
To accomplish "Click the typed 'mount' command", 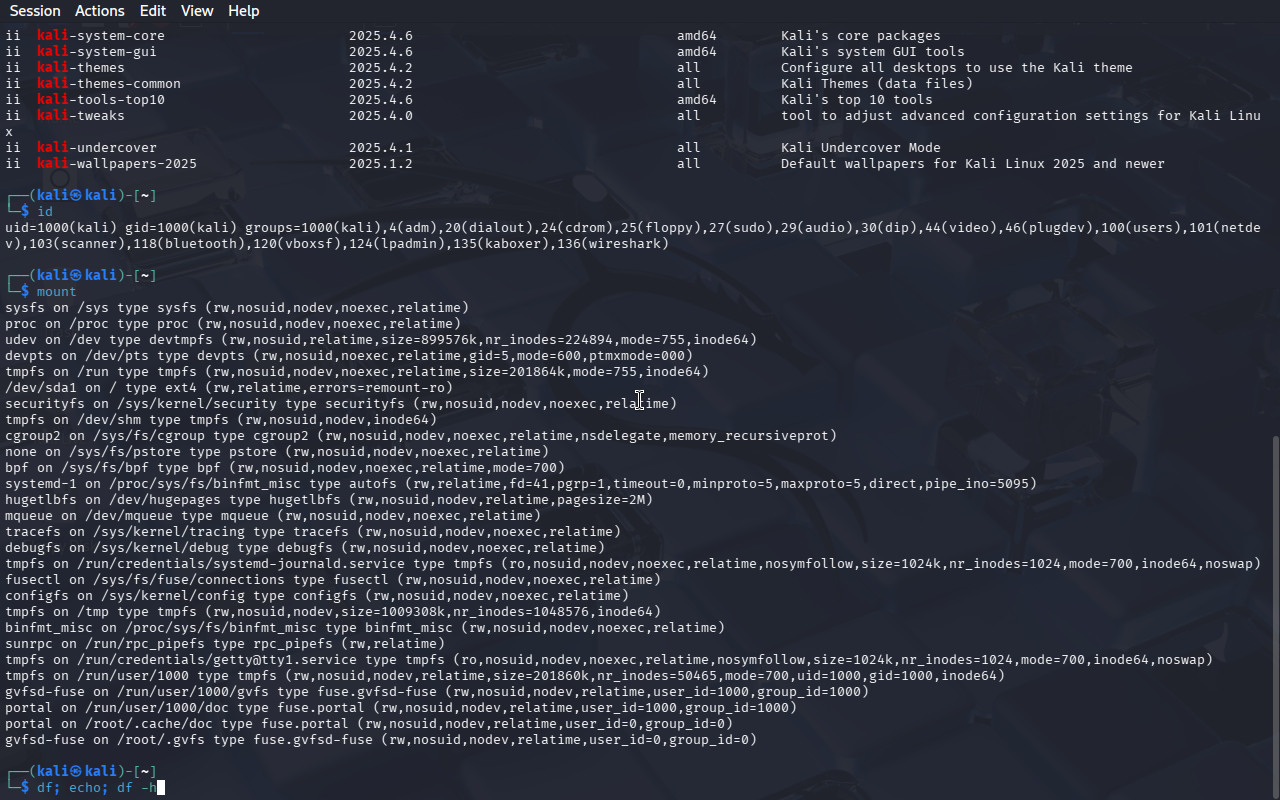I will tap(56, 292).
